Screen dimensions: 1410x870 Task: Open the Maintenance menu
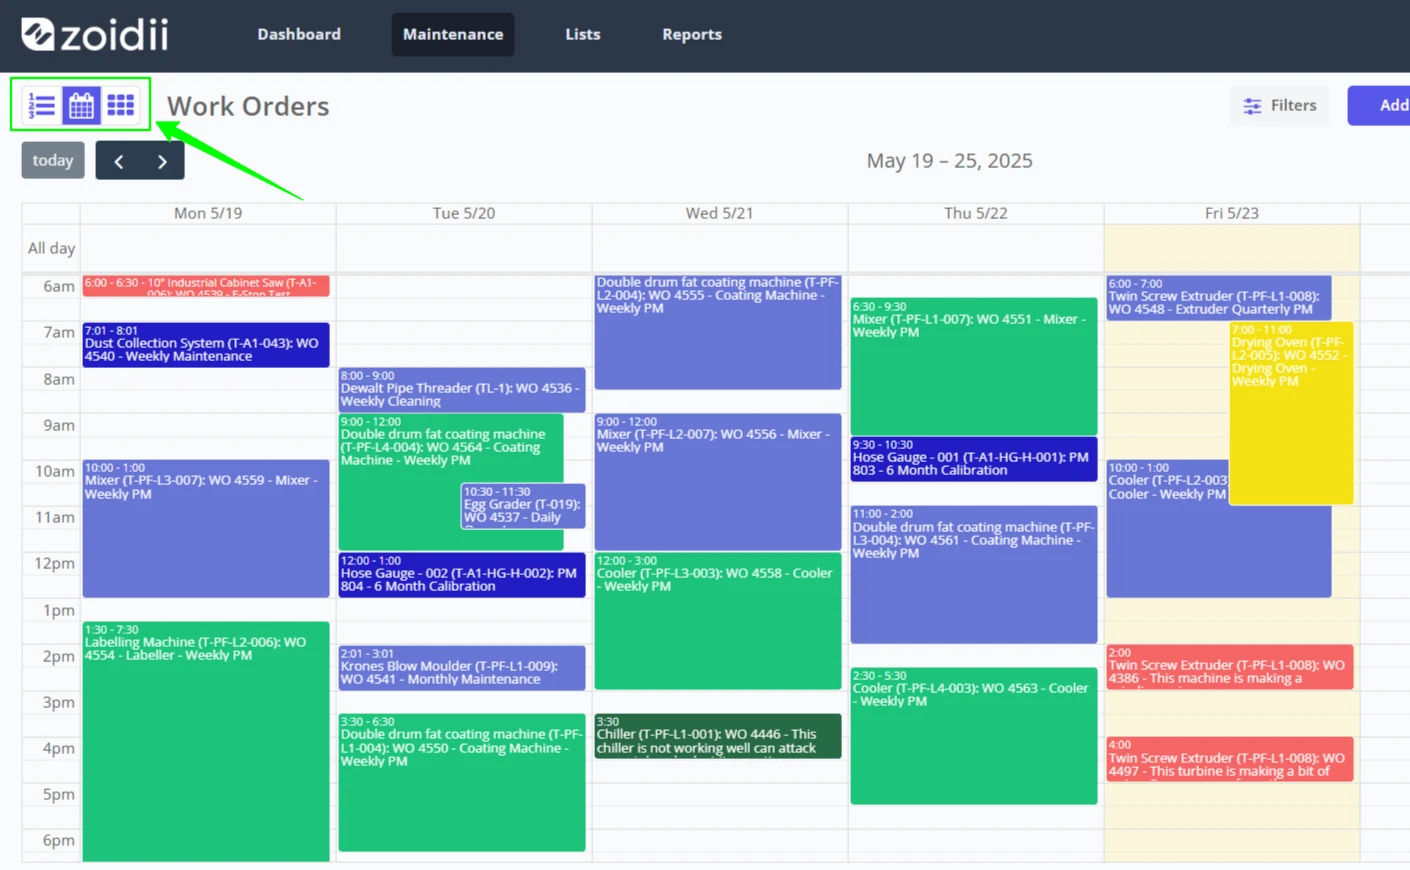click(x=453, y=34)
